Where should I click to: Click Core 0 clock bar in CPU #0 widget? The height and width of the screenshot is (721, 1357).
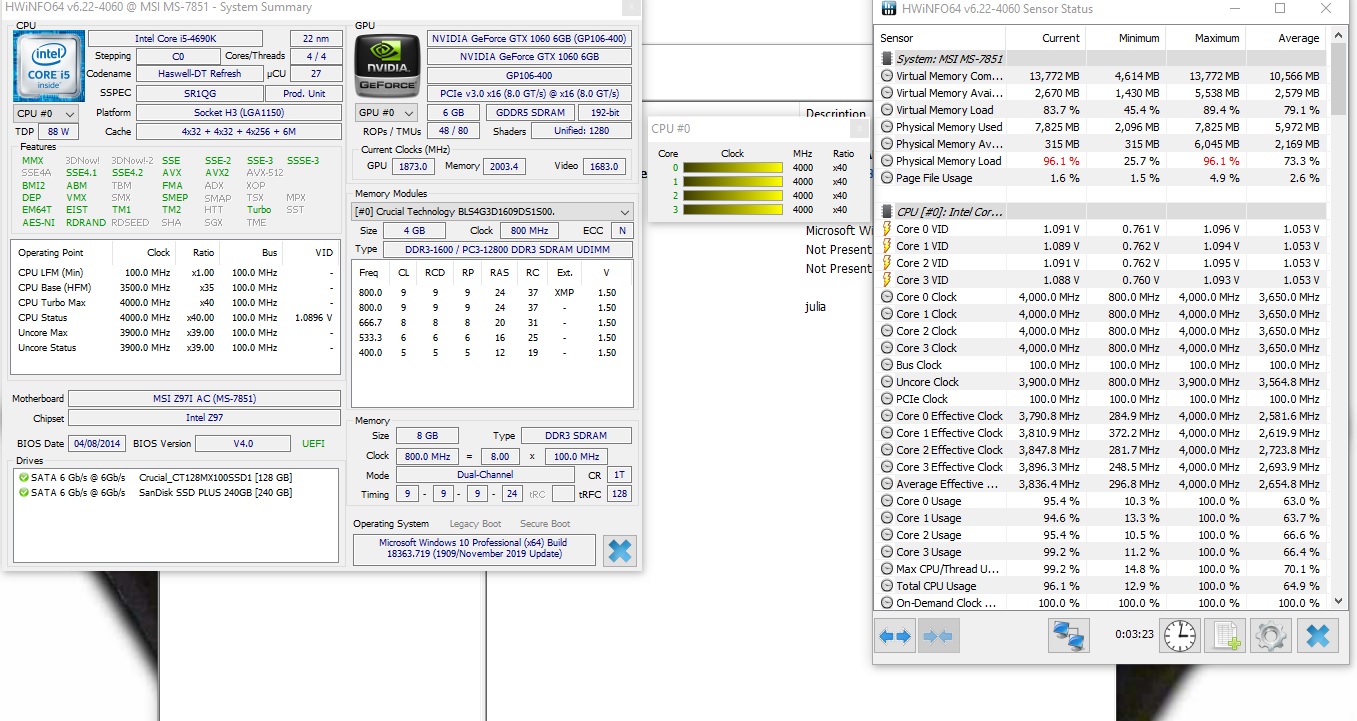[x=734, y=168]
